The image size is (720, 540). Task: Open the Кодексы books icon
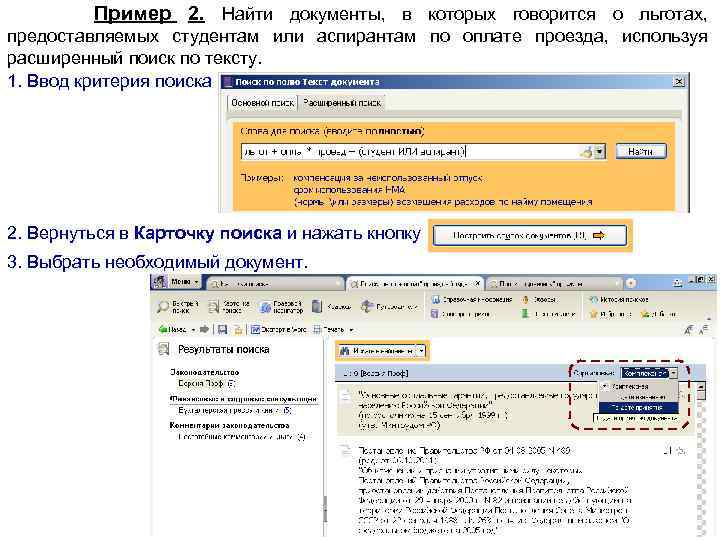[317, 306]
